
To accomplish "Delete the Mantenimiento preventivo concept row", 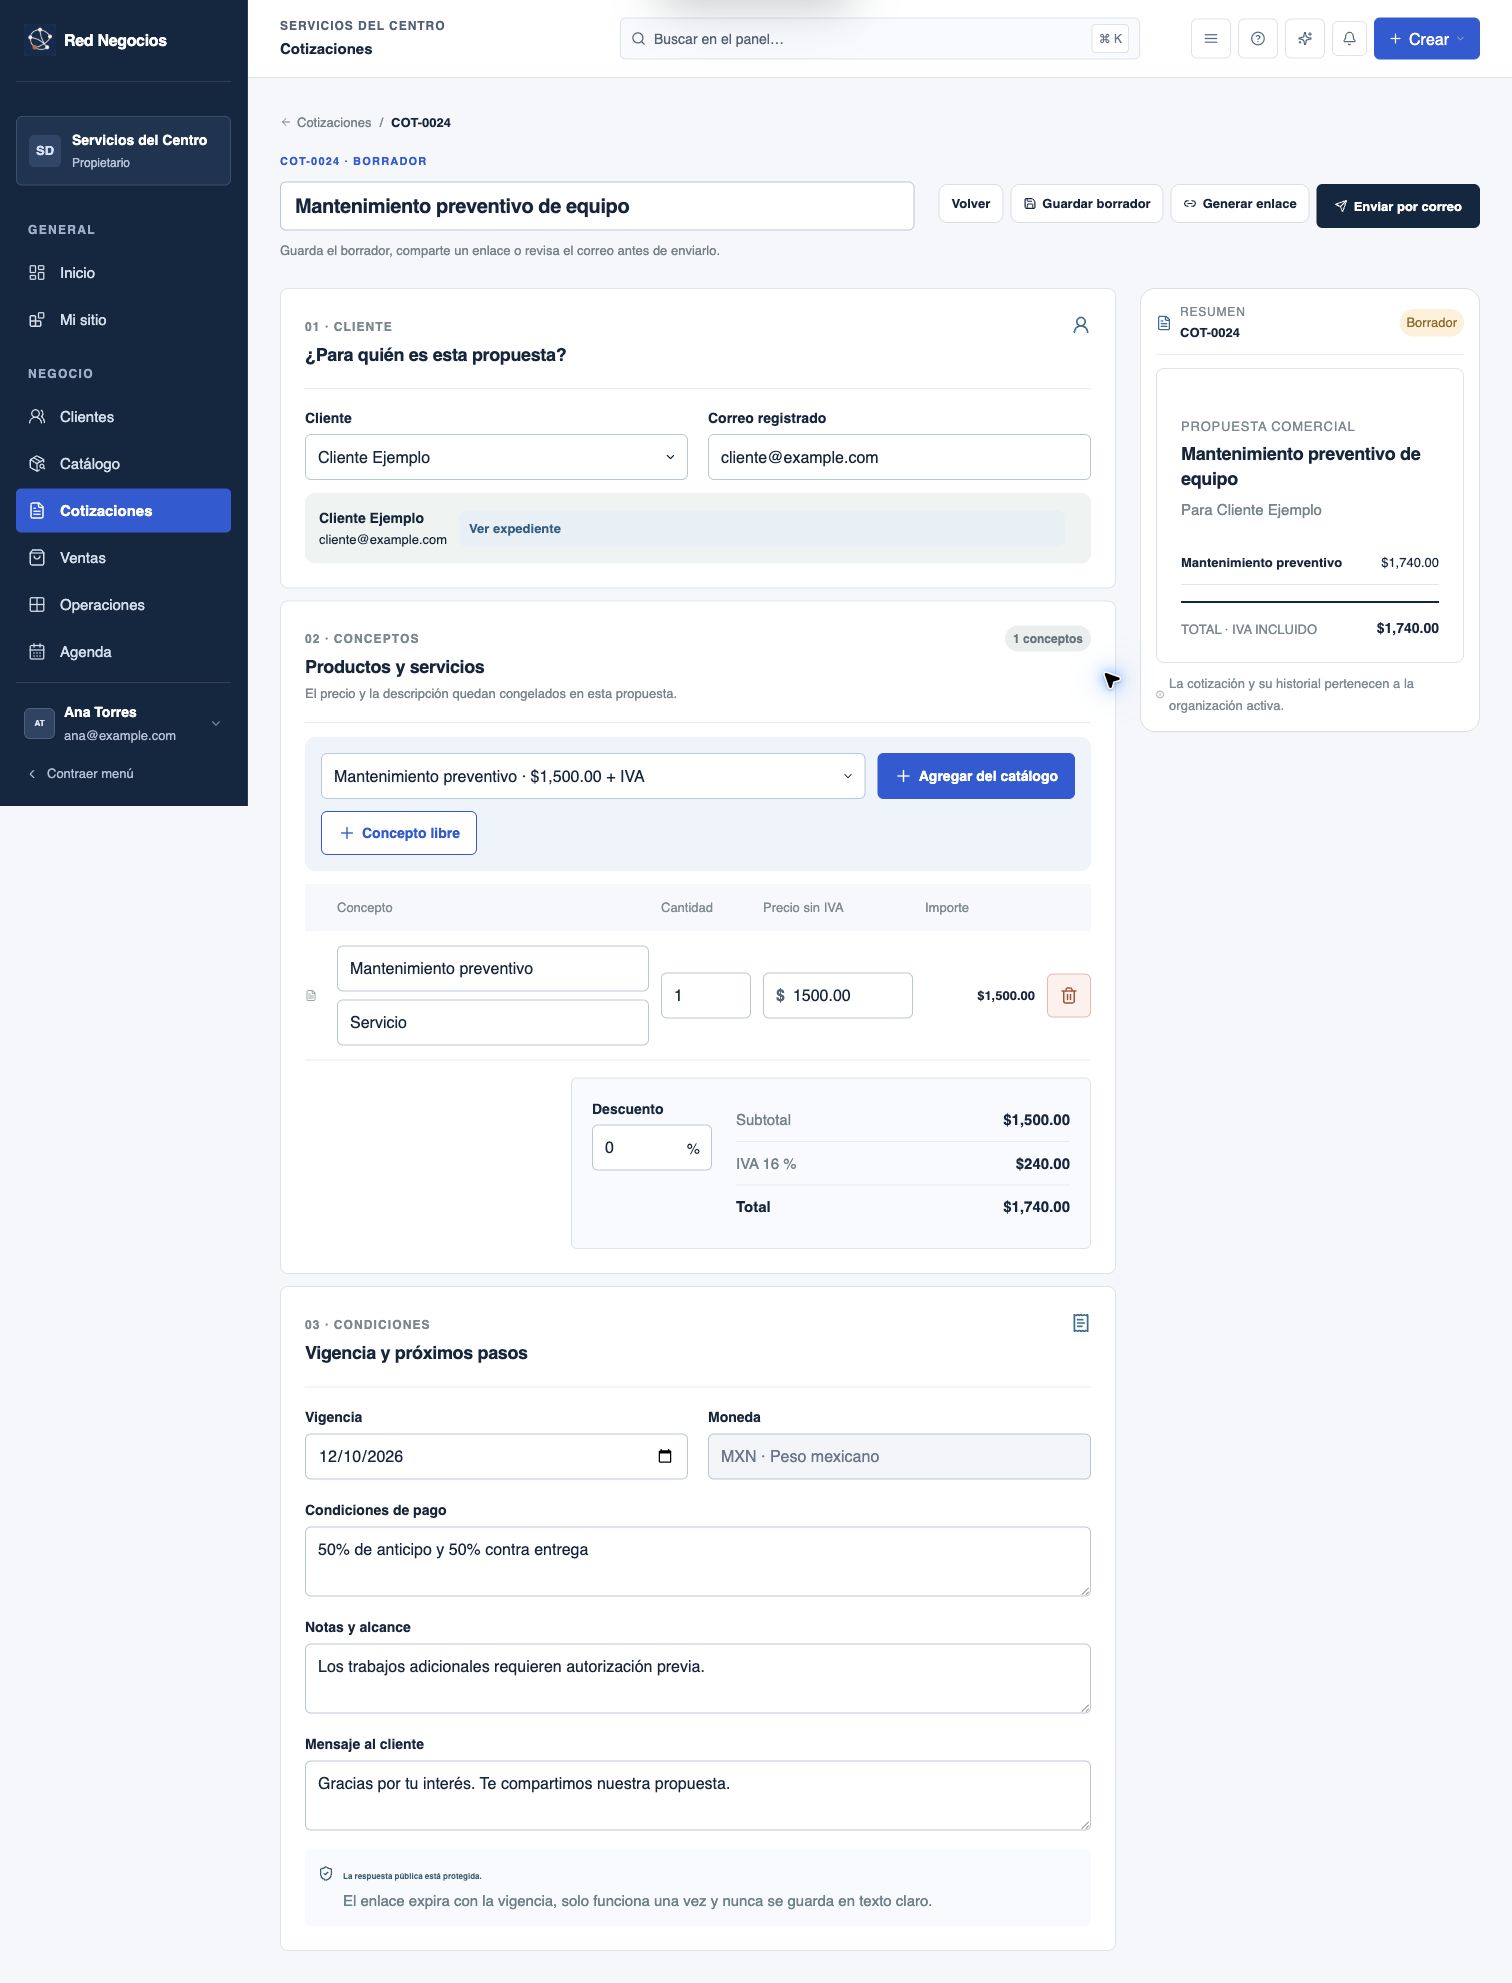I will (1069, 996).
